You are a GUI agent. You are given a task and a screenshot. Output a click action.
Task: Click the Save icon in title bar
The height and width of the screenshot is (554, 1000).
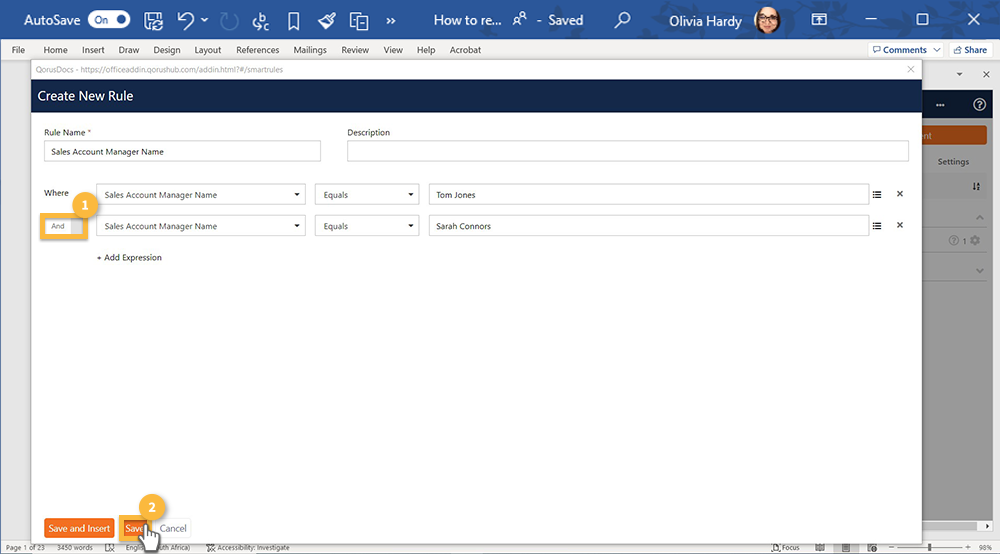tap(153, 20)
